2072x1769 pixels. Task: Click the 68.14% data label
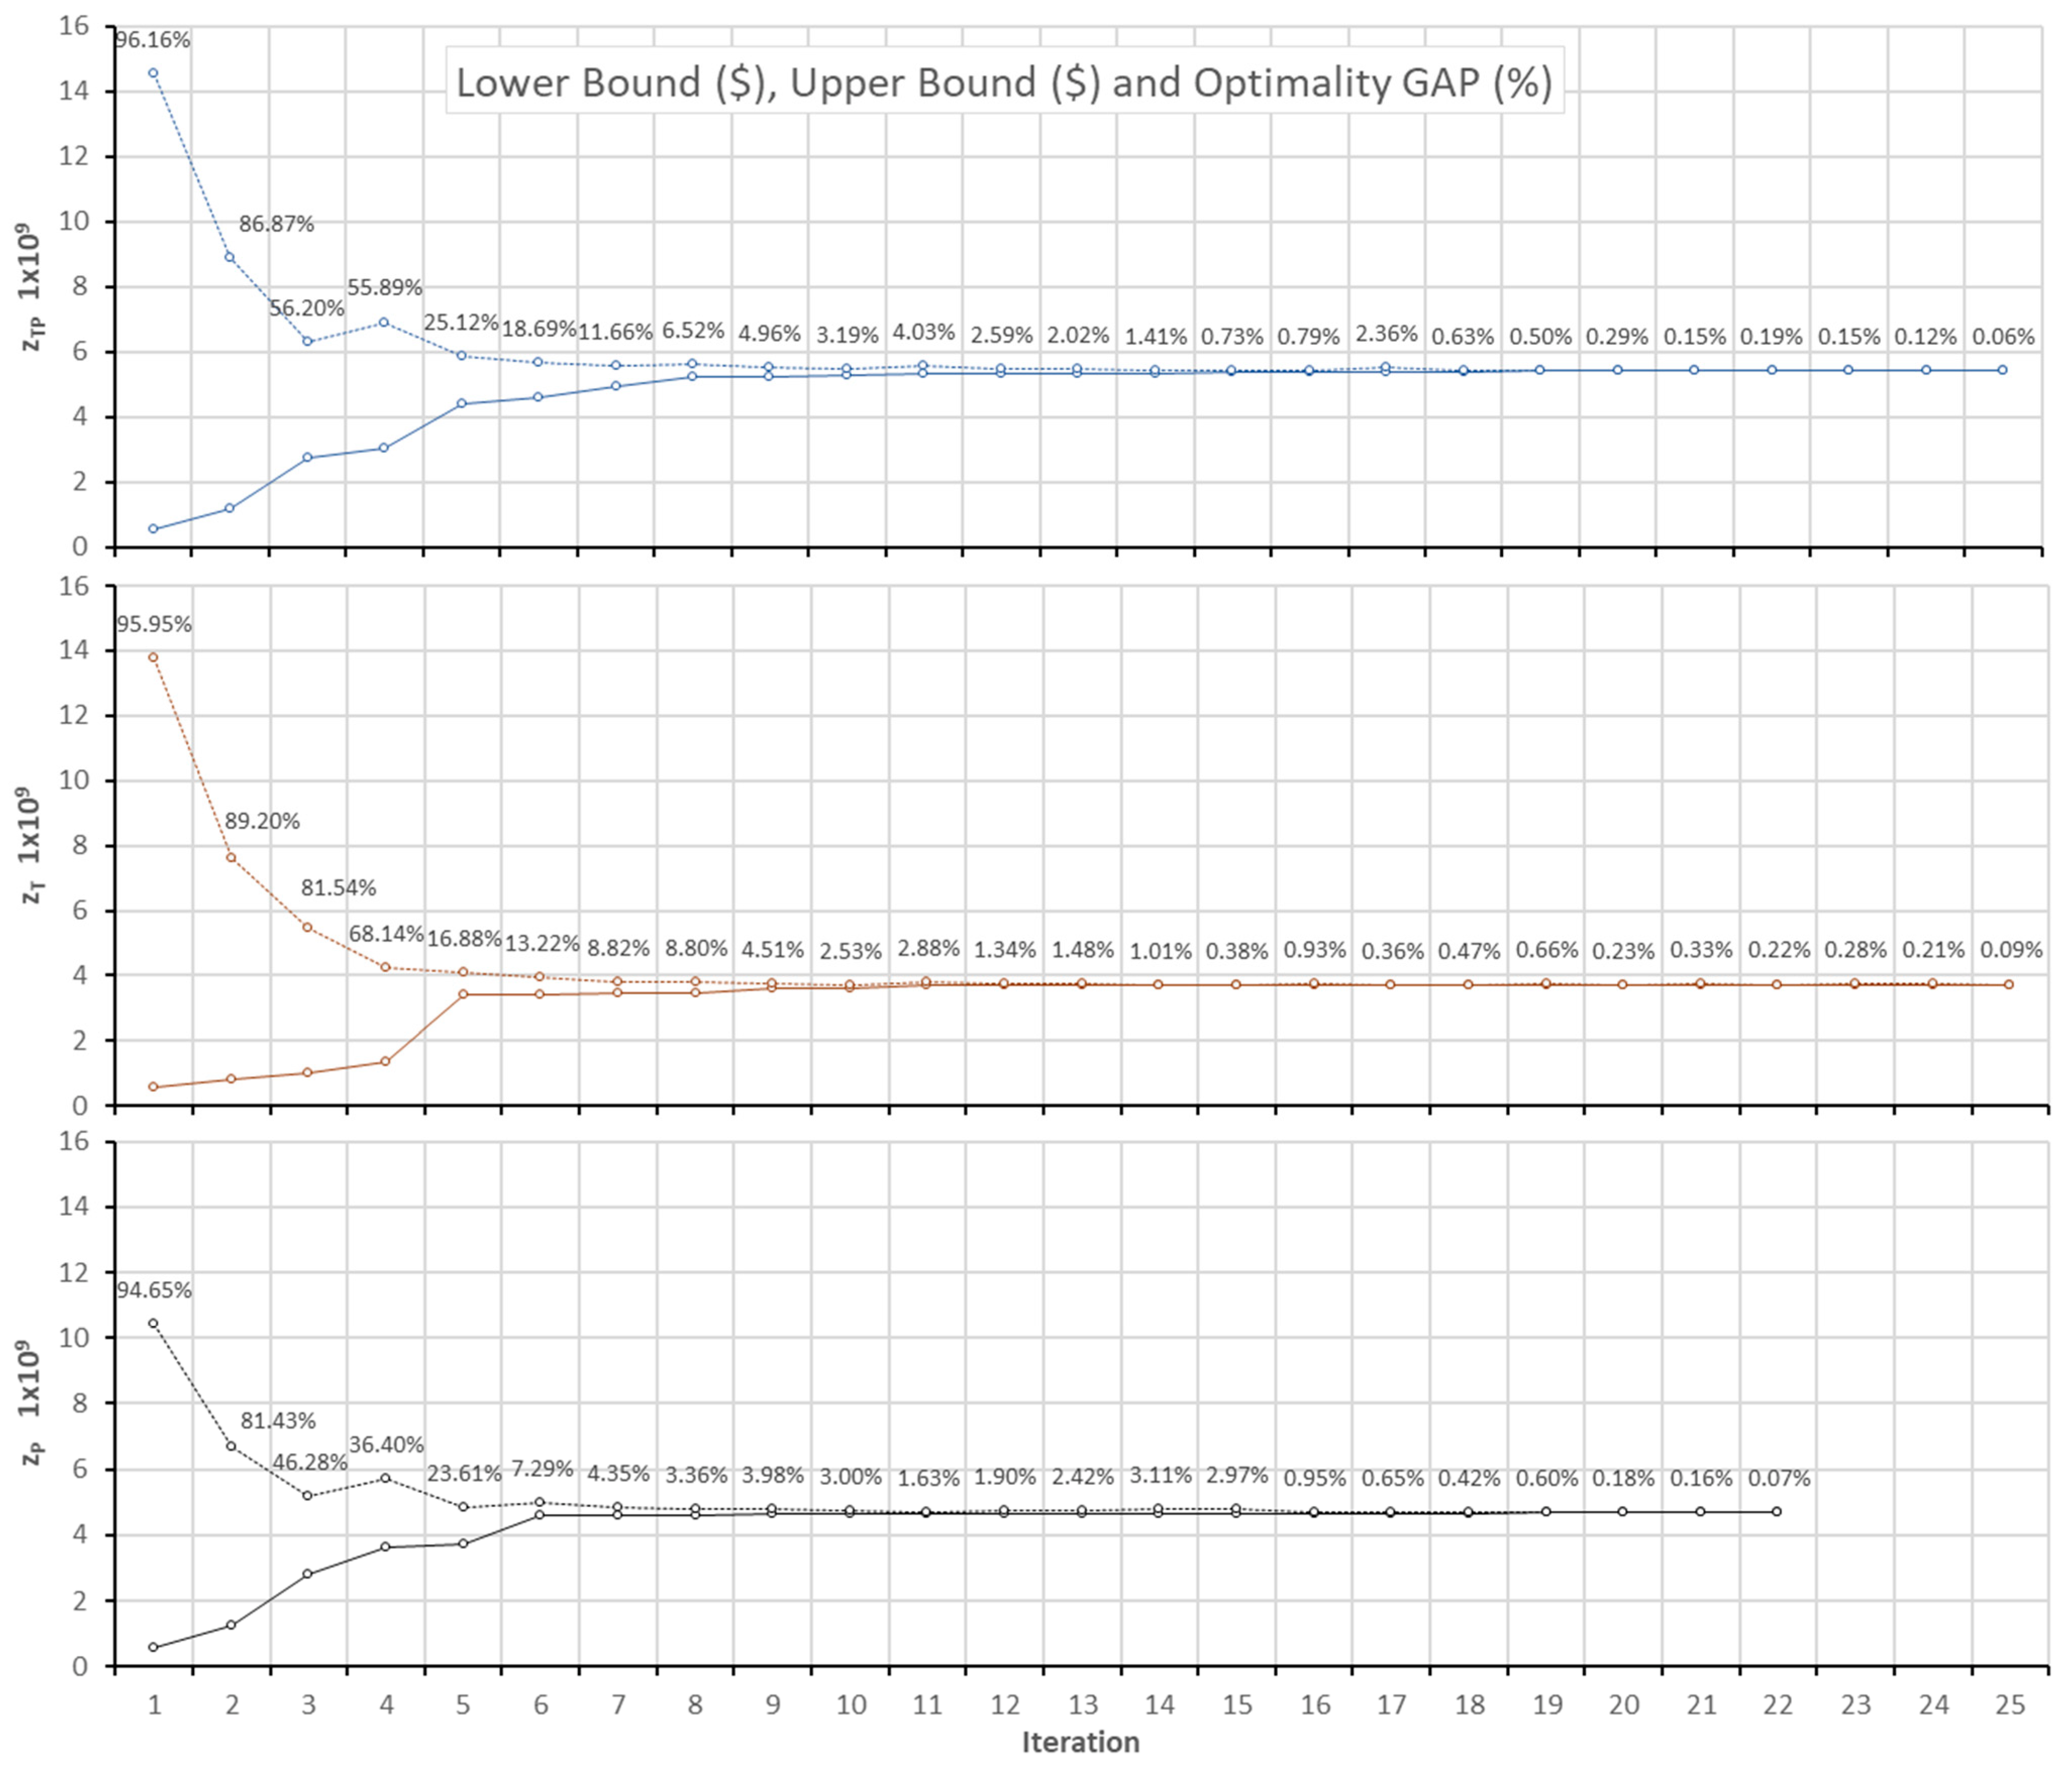pos(386,934)
